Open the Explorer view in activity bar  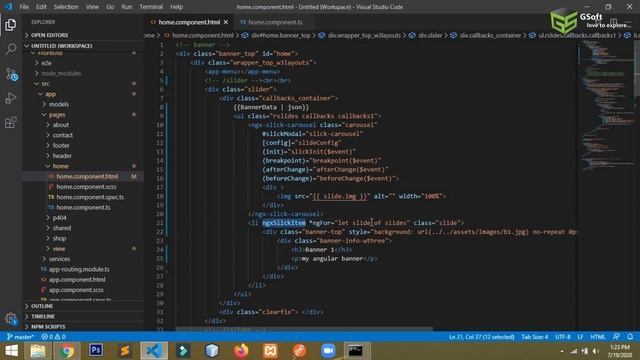[11, 25]
